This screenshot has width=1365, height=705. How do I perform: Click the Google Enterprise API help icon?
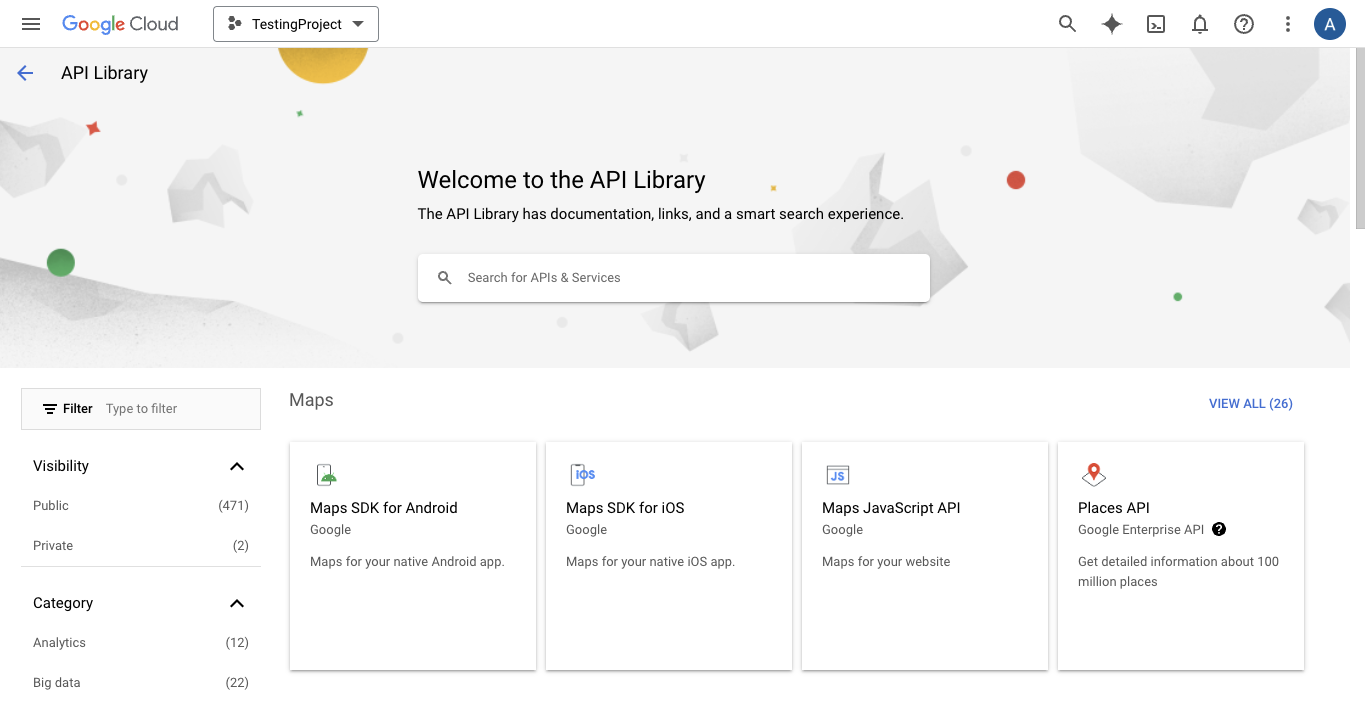(x=1219, y=530)
